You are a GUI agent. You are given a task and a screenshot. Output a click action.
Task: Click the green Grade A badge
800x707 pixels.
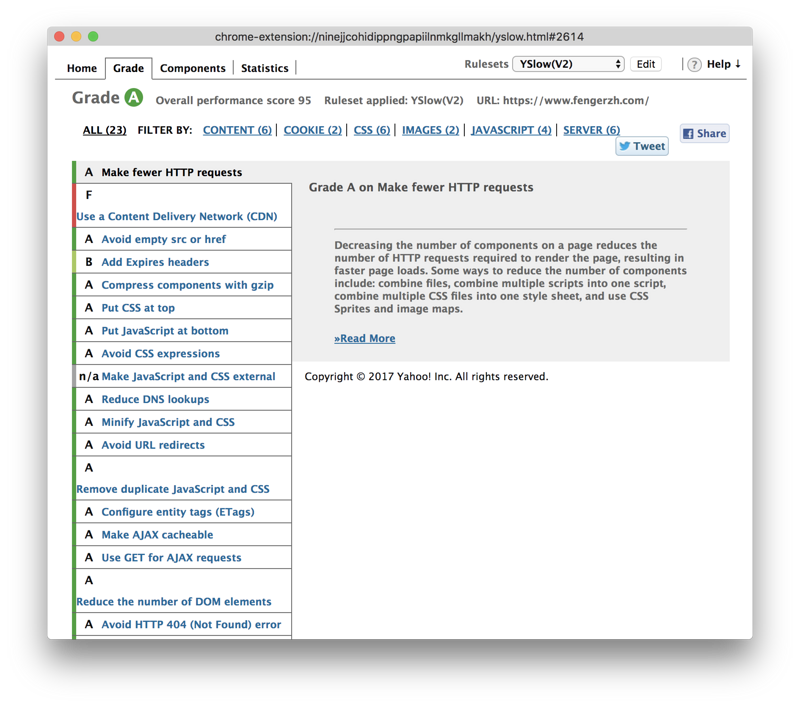click(134, 97)
